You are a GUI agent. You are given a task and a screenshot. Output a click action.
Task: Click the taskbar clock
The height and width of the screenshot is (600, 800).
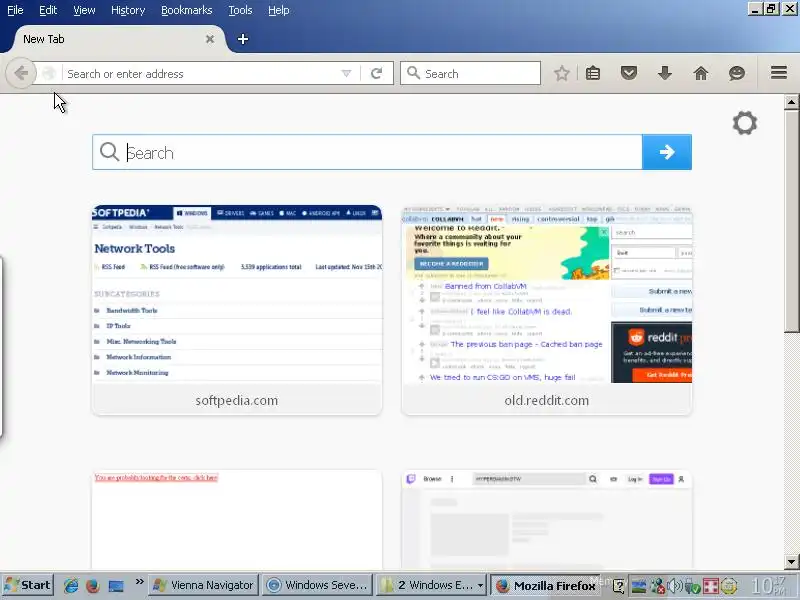(769, 585)
